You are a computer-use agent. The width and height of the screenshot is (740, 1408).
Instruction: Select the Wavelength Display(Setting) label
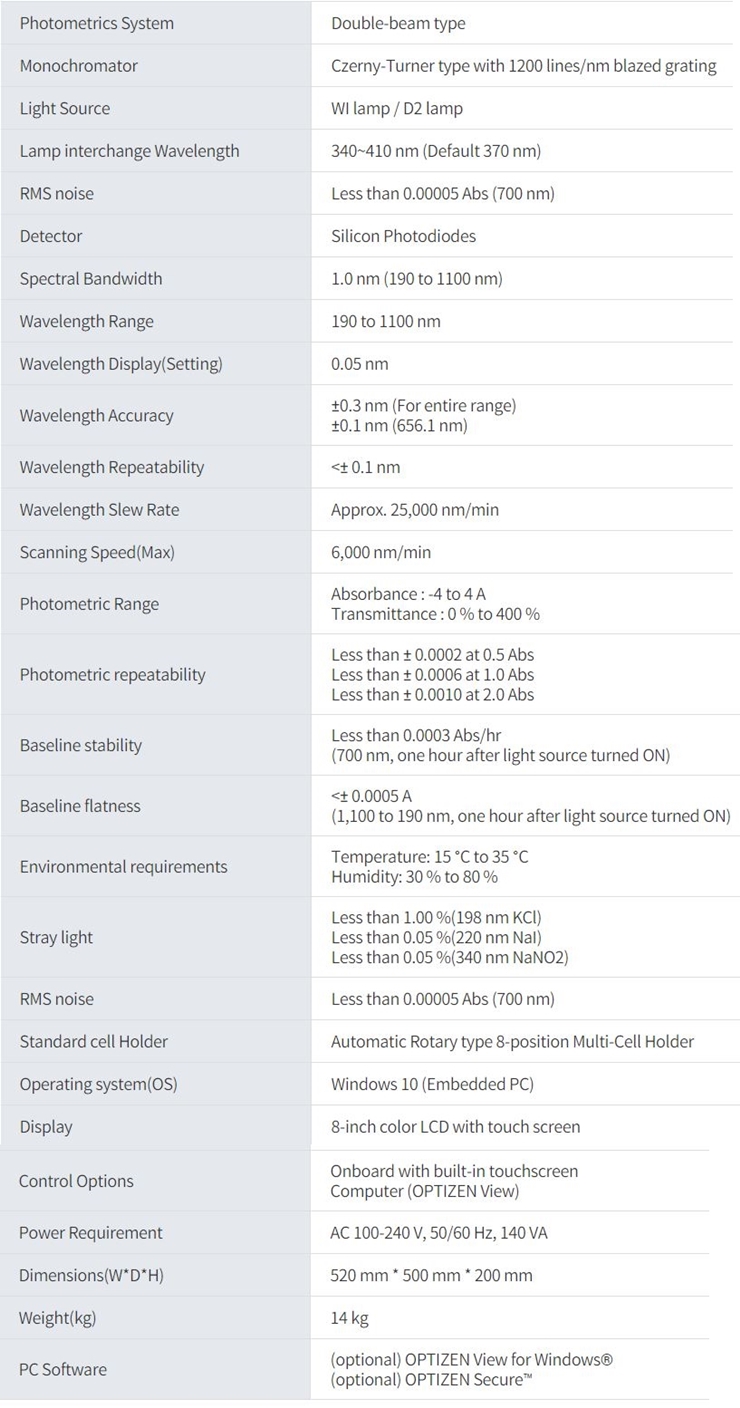click(121, 364)
